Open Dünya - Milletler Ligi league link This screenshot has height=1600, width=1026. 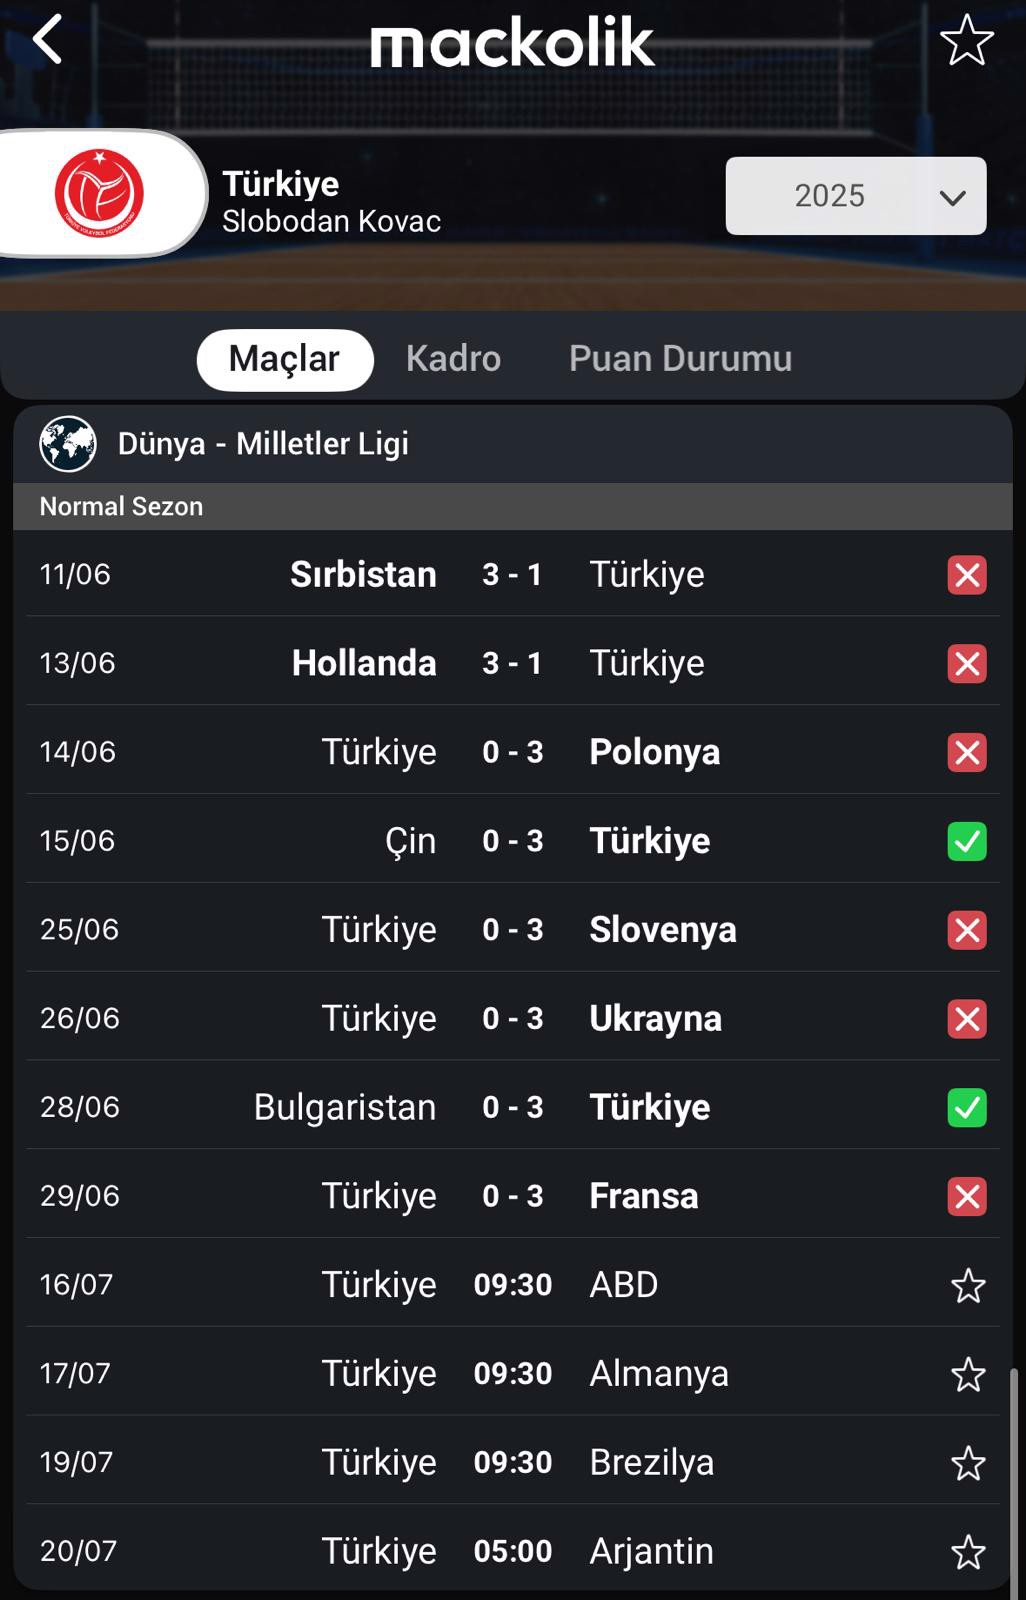point(263,443)
